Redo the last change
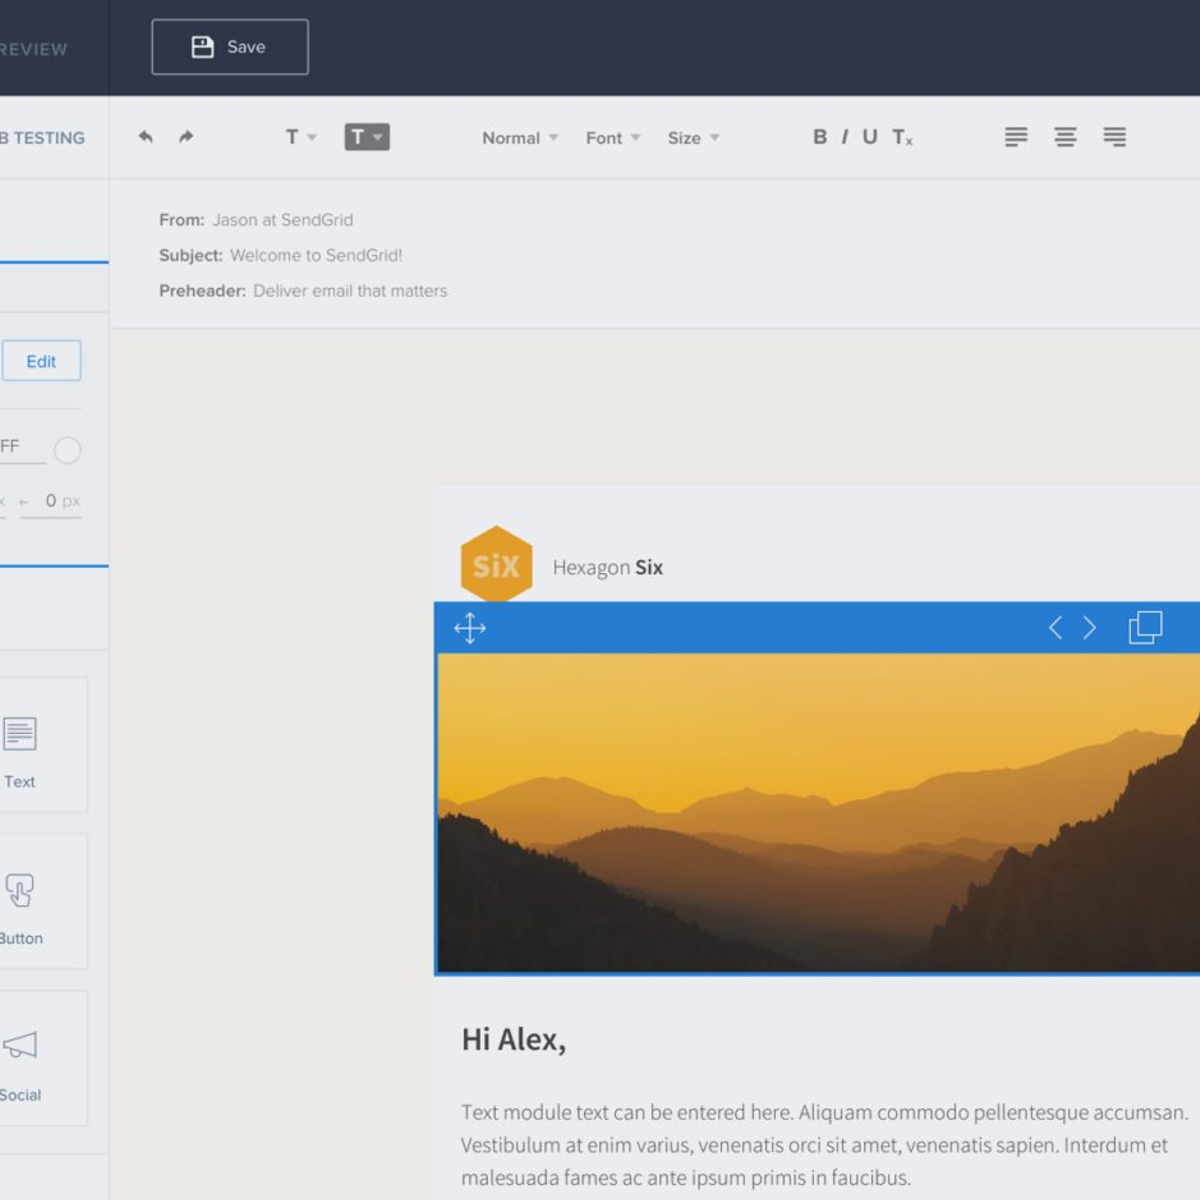 tap(185, 137)
